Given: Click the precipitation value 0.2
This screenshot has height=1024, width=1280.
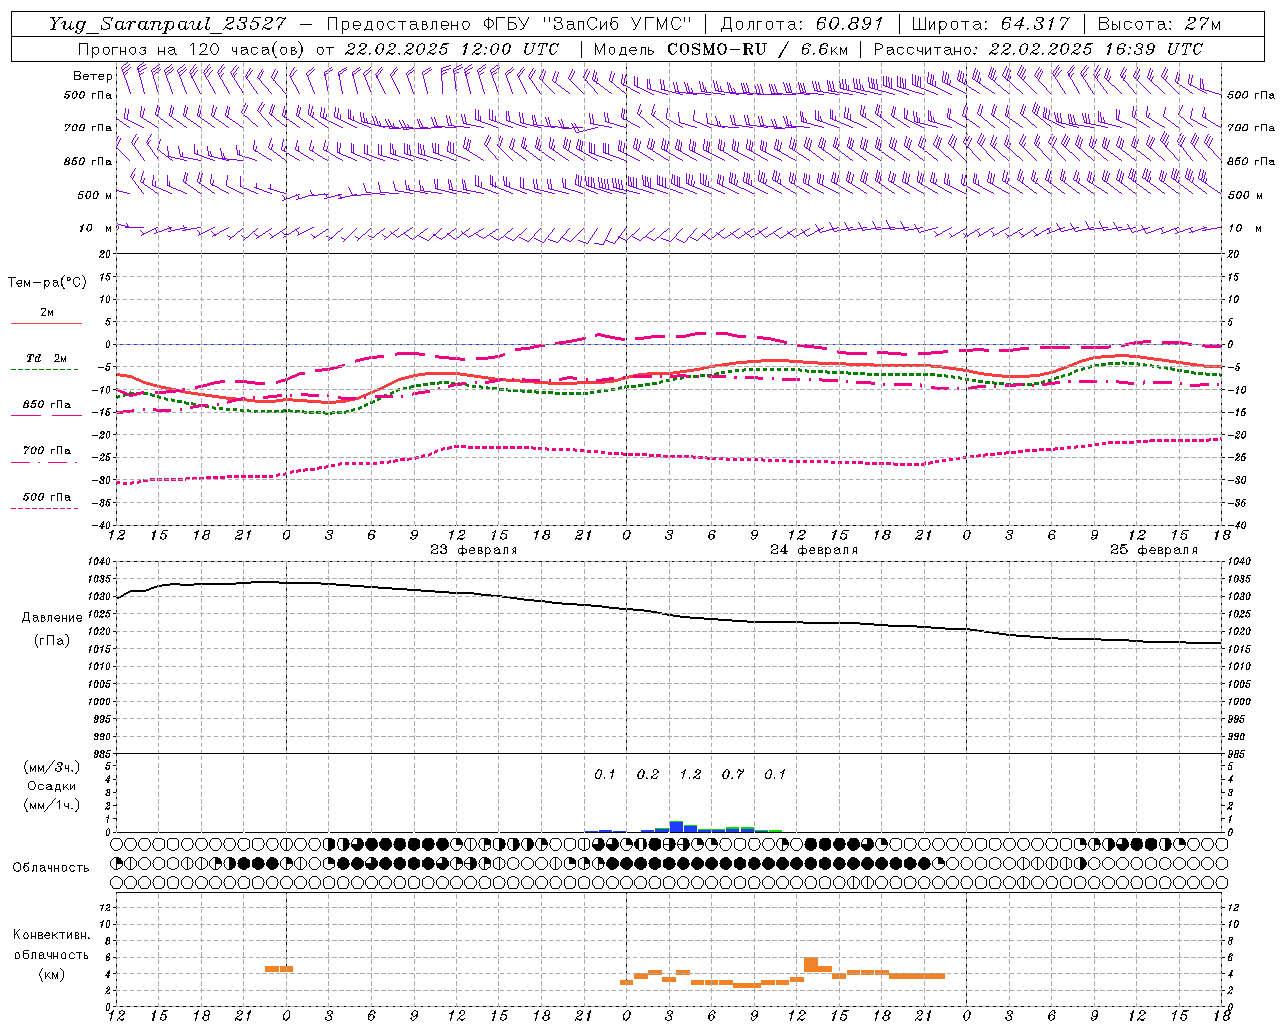Looking at the screenshot, I should (648, 775).
